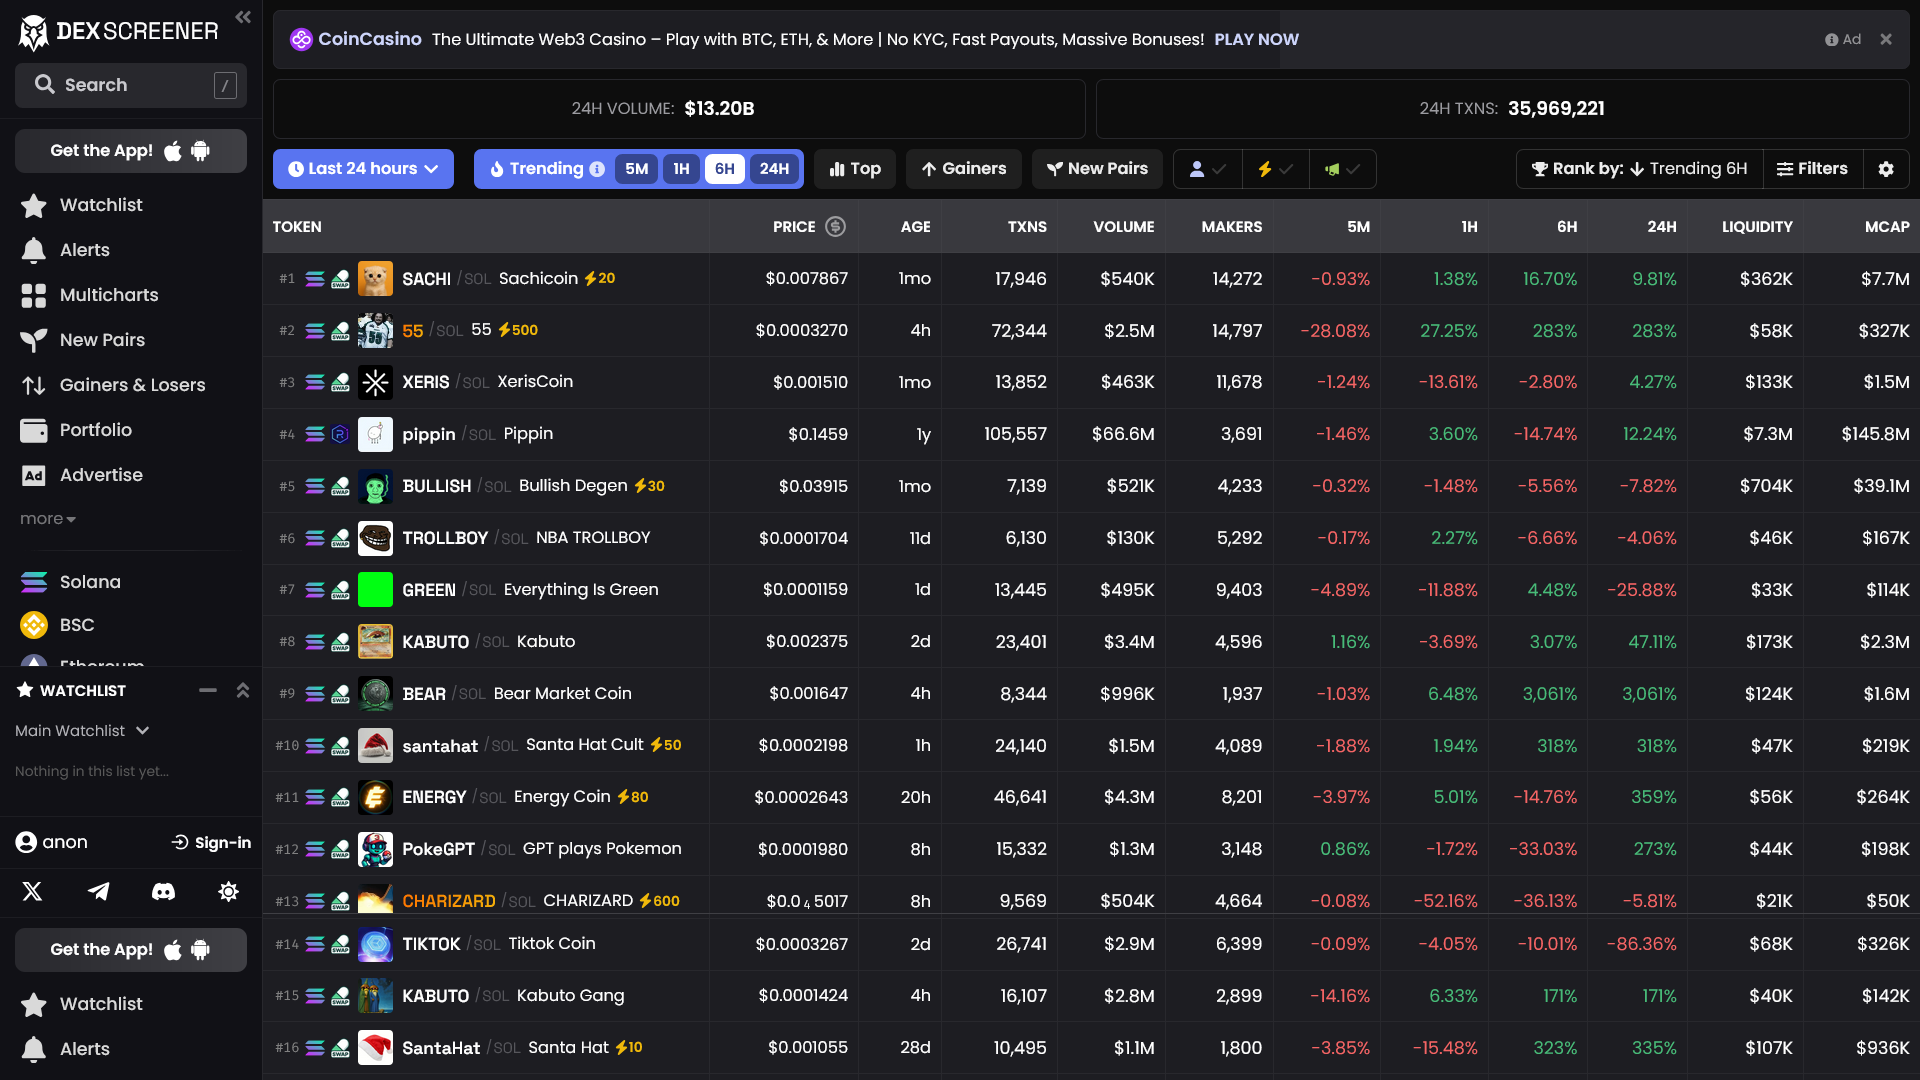Open santahat Santa Hat Cult row
The width and height of the screenshot is (1920, 1080).
coord(1091,746)
